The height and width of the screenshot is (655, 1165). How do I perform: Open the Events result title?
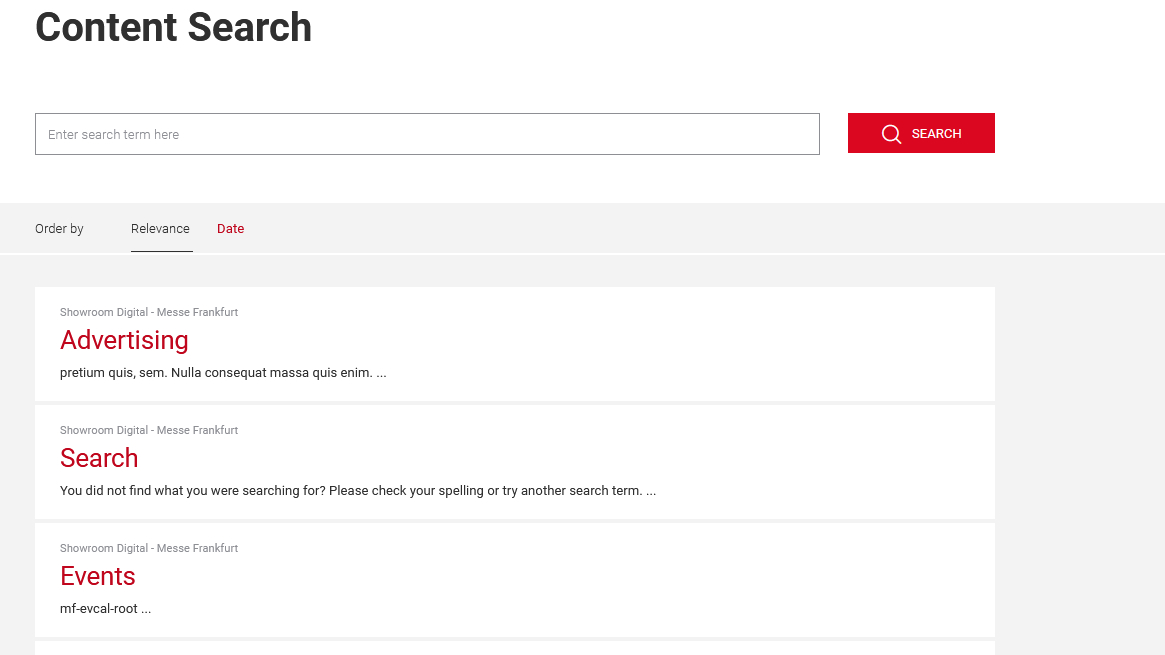coord(98,576)
